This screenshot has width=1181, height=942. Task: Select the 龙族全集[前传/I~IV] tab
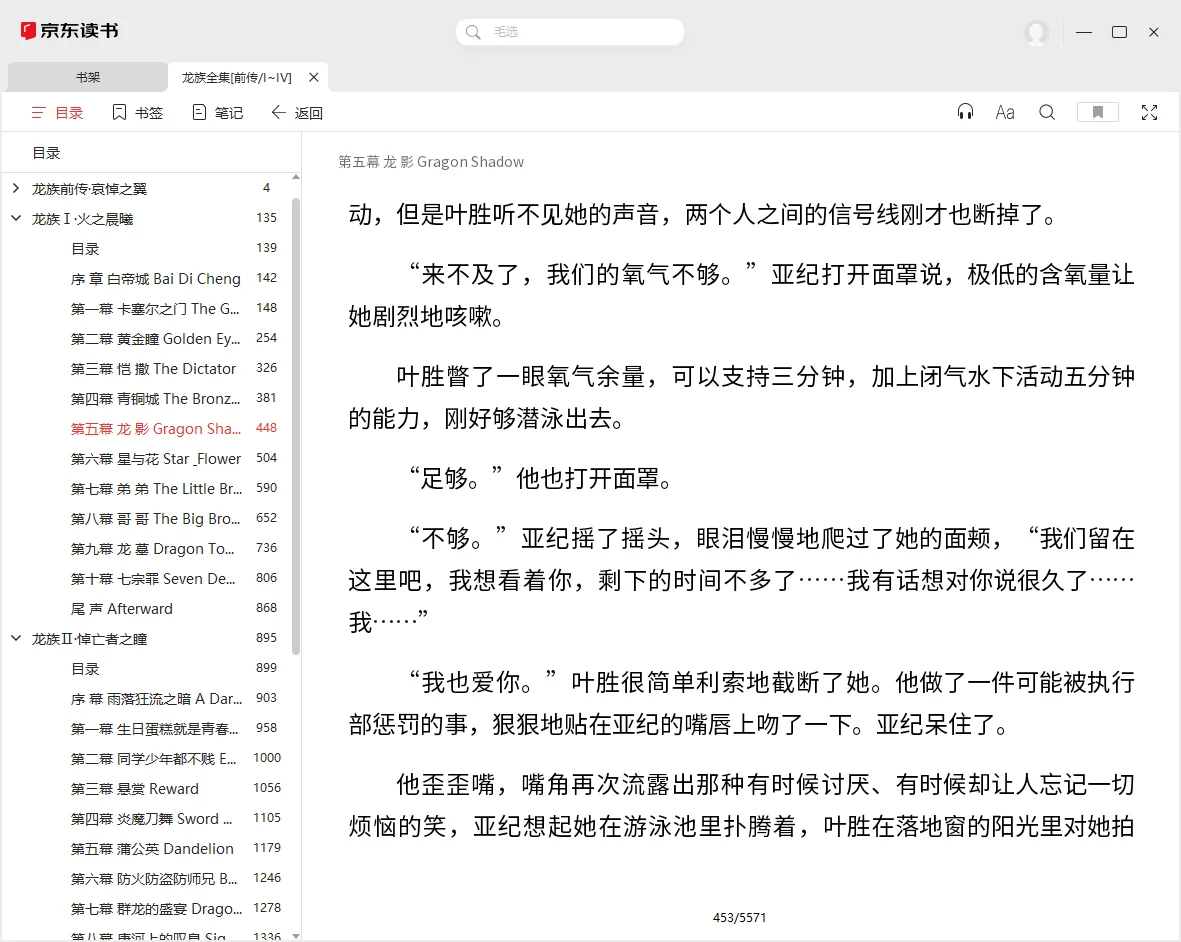[237, 77]
